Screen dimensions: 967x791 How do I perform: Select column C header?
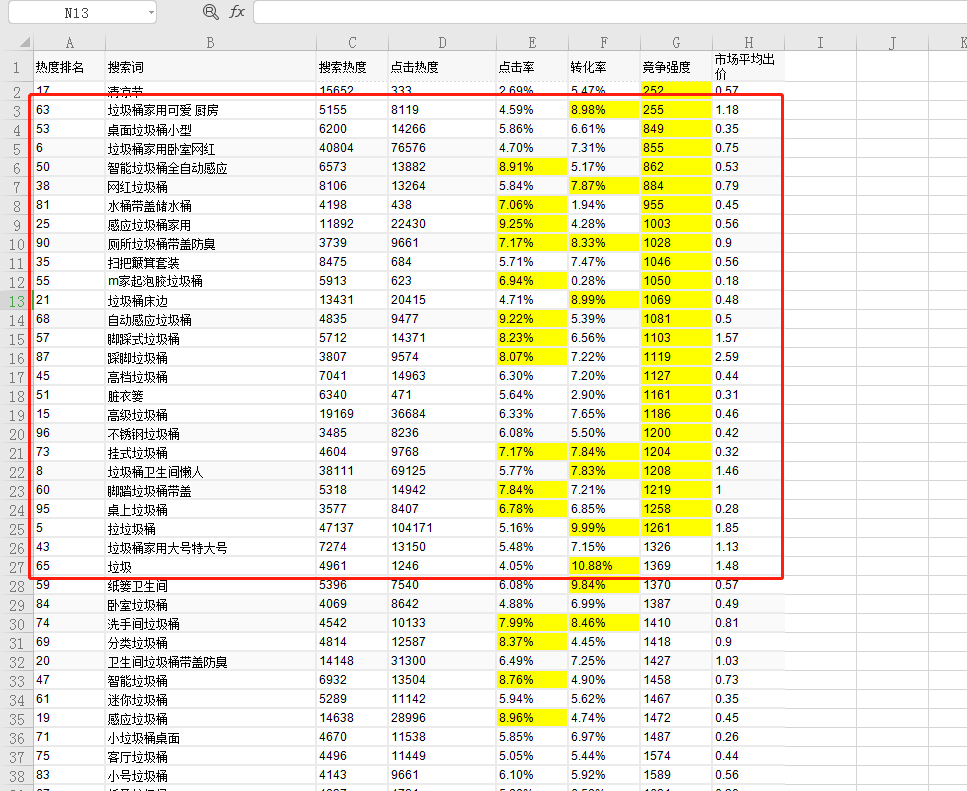point(352,42)
